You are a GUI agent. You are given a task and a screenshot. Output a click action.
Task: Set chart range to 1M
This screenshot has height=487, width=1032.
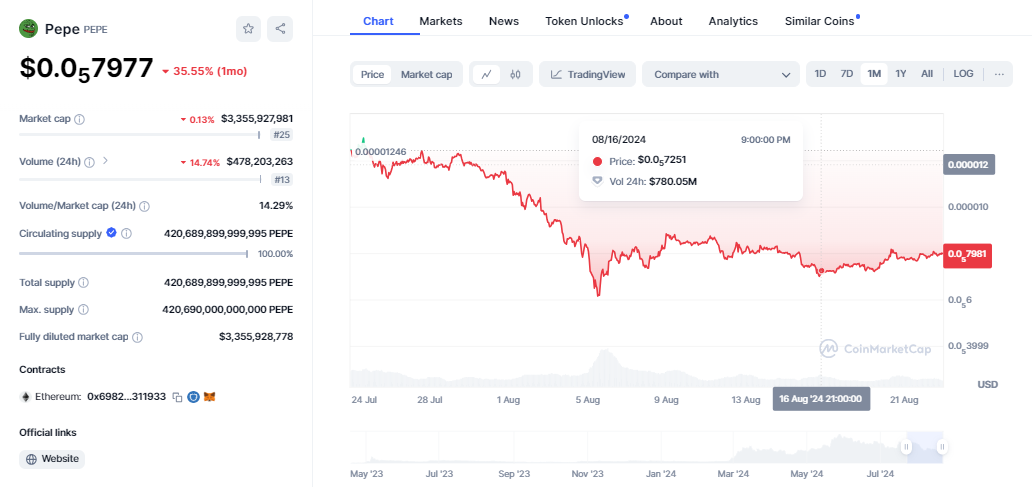pyautogui.click(x=874, y=74)
